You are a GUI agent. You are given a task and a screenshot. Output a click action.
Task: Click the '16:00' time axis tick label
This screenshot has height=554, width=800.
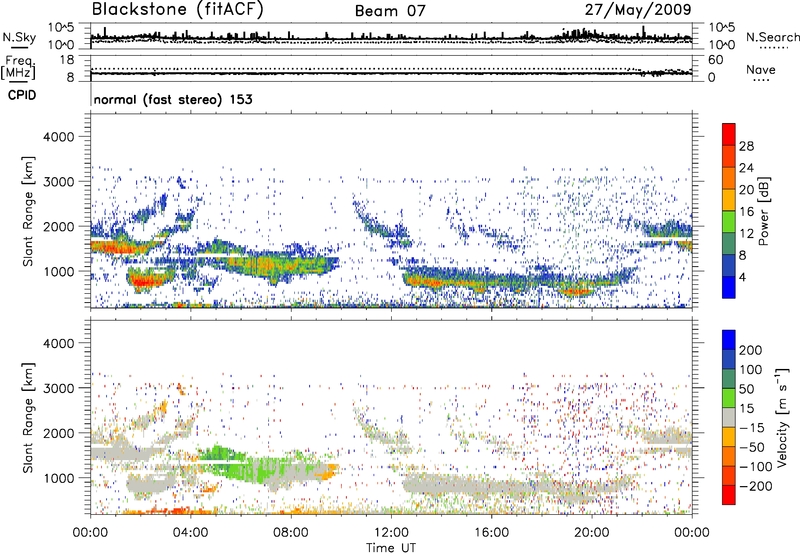pos(491,533)
